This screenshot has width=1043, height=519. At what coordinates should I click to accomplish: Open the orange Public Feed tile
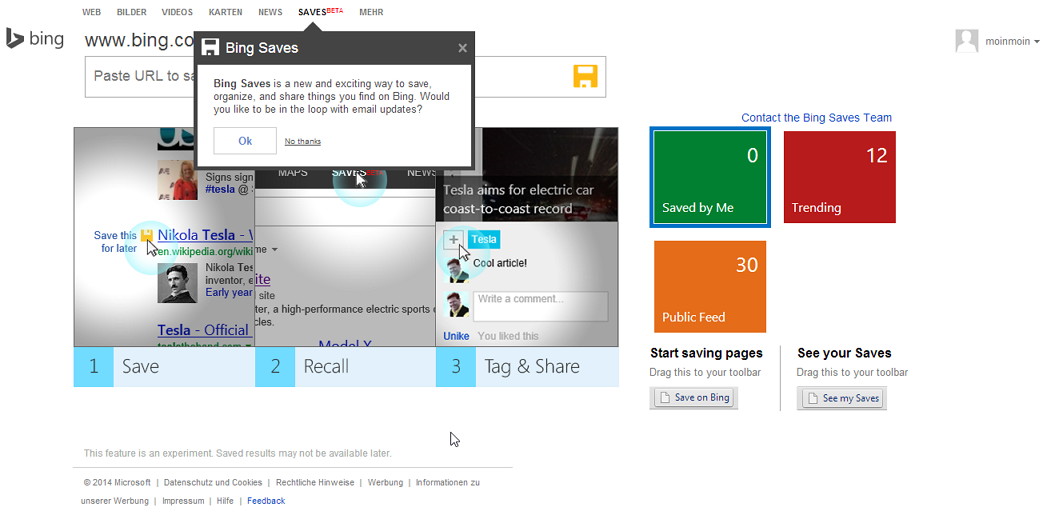click(710, 287)
